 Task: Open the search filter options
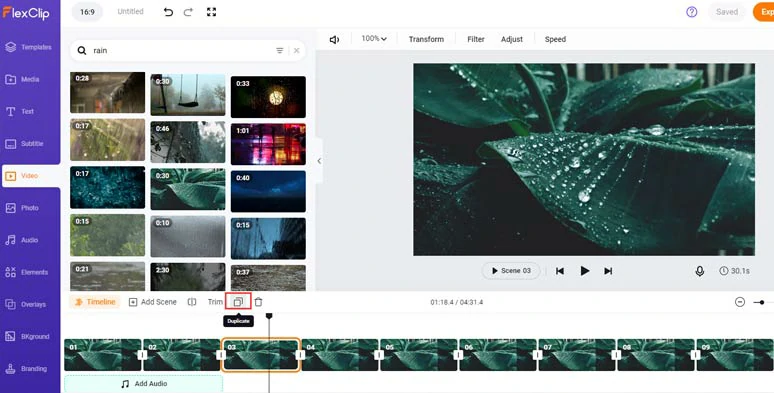(x=279, y=50)
